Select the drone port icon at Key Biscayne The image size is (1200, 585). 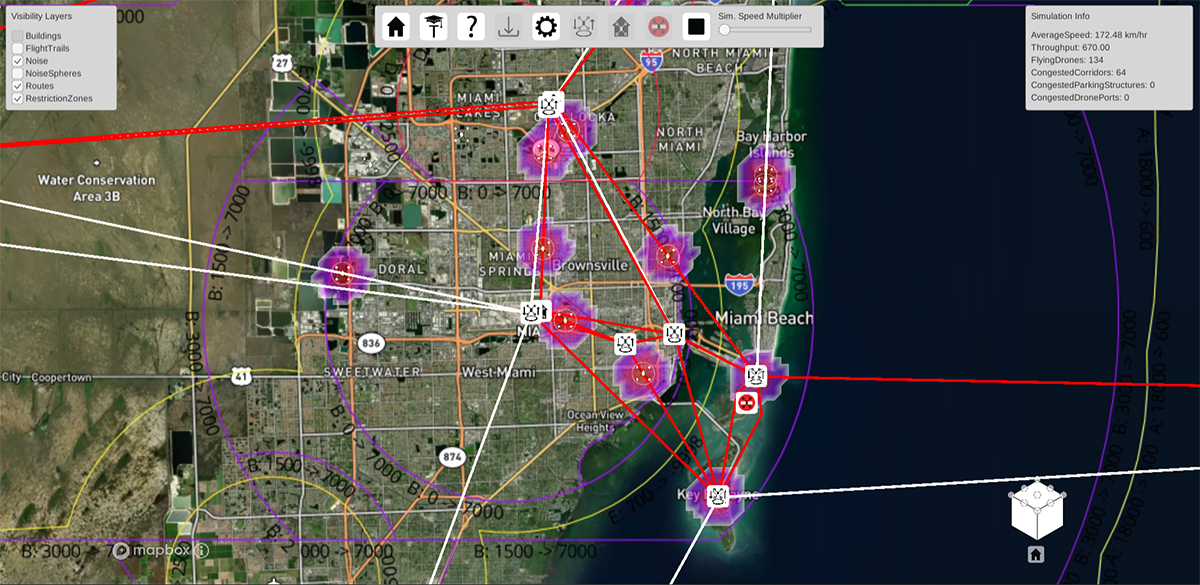click(717, 496)
